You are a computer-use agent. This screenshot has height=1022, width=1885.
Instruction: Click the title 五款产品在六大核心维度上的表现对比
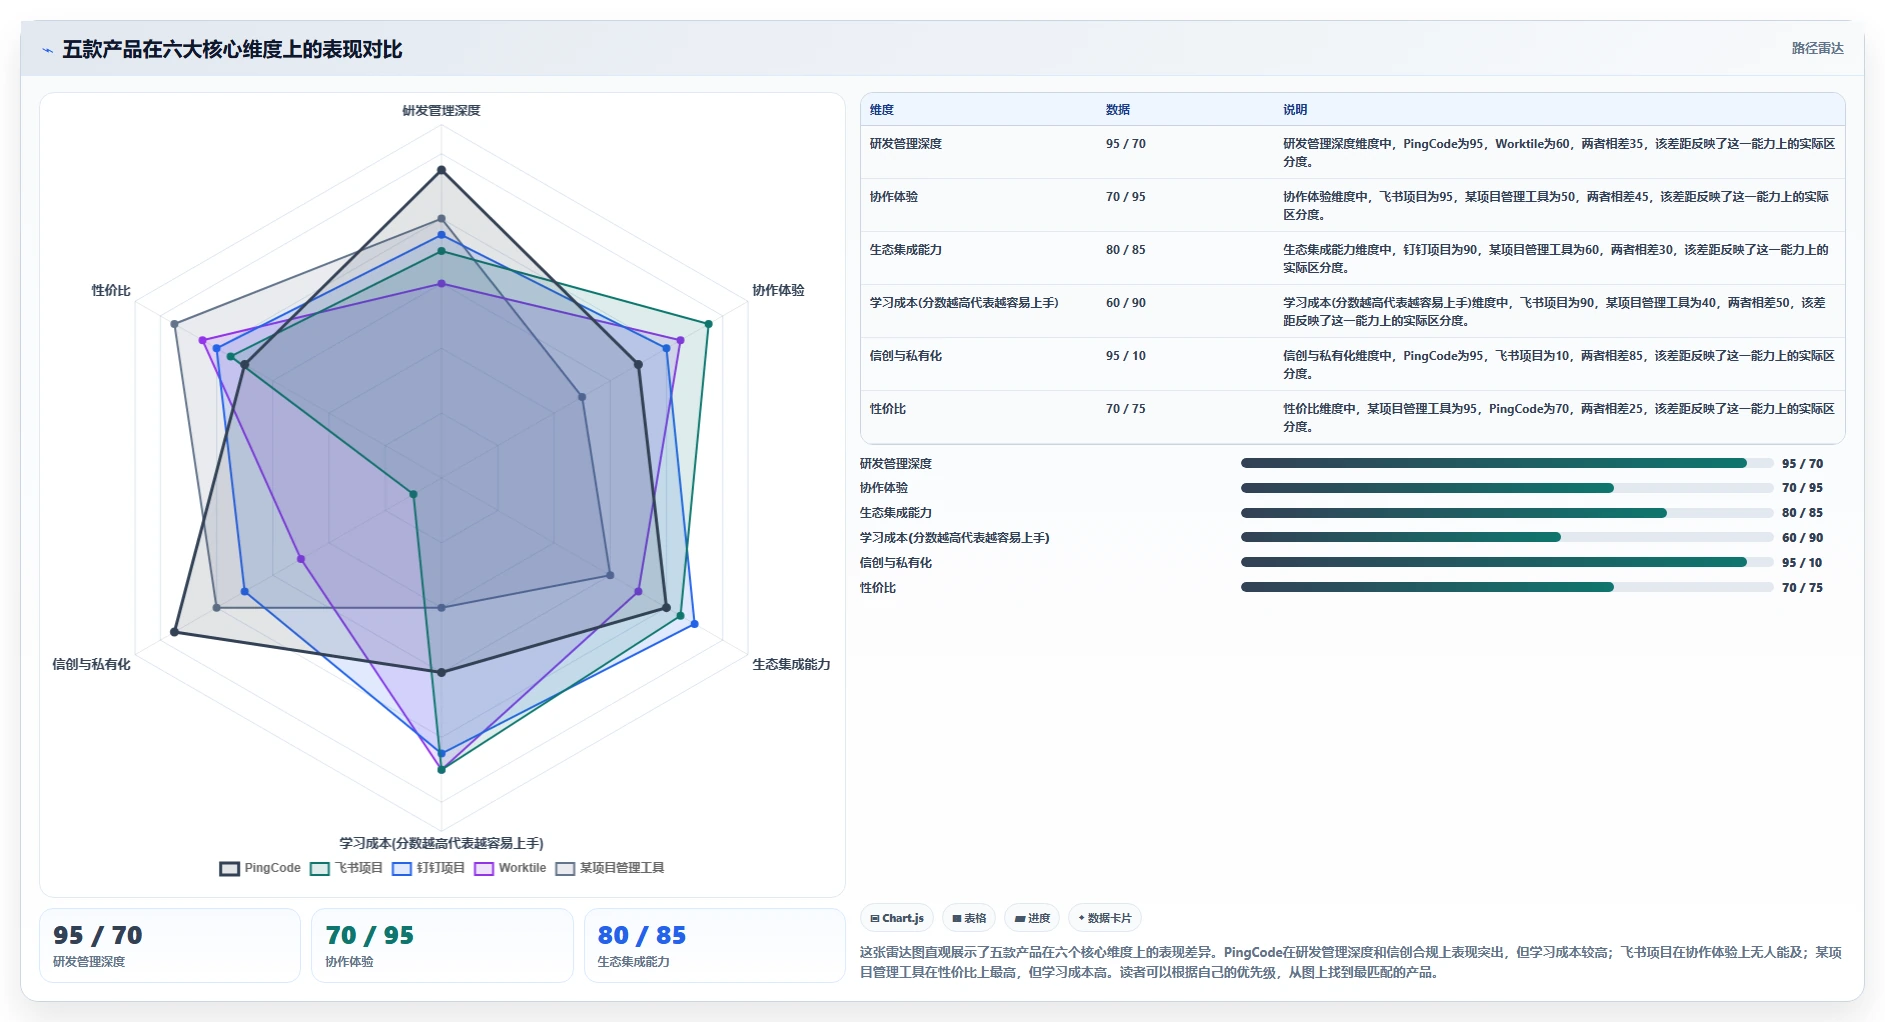tap(232, 49)
